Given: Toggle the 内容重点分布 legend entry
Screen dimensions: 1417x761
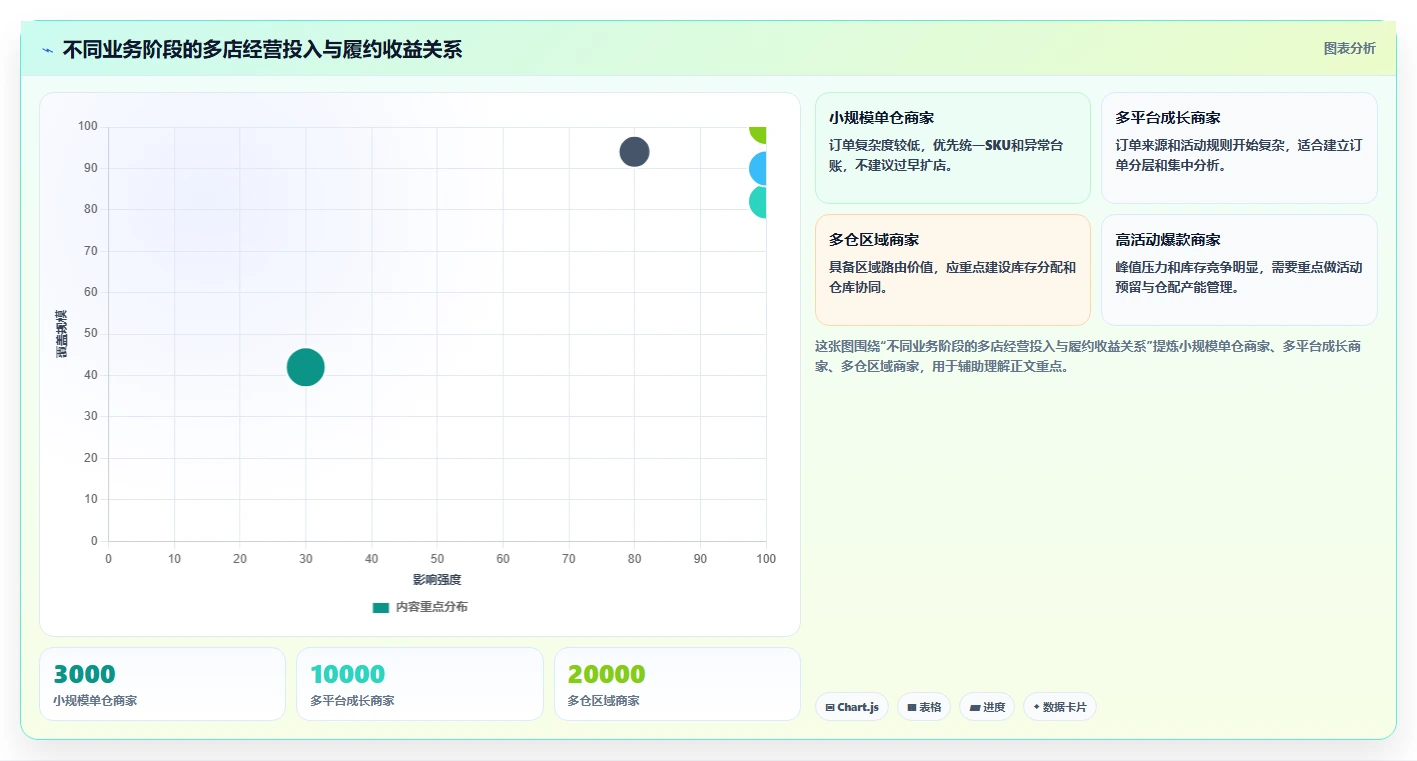Looking at the screenshot, I should click(x=420, y=607).
